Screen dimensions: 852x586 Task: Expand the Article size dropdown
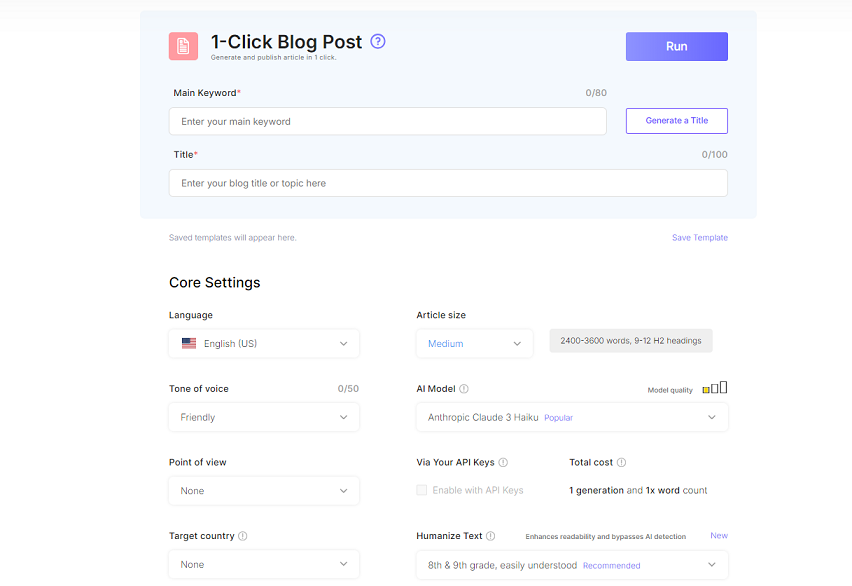pyautogui.click(x=475, y=344)
